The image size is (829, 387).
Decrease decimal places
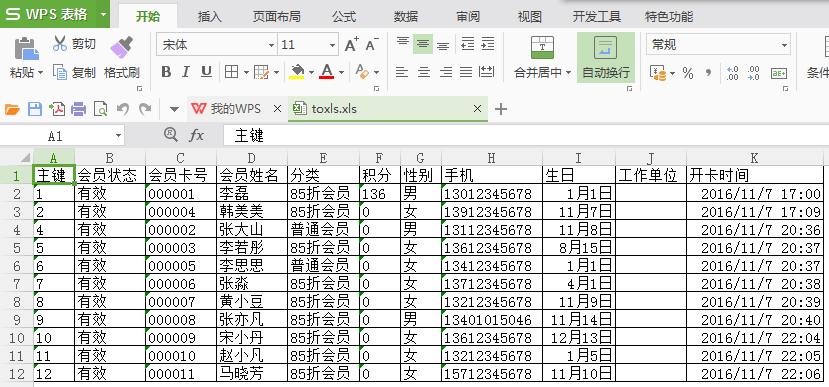click(x=753, y=73)
